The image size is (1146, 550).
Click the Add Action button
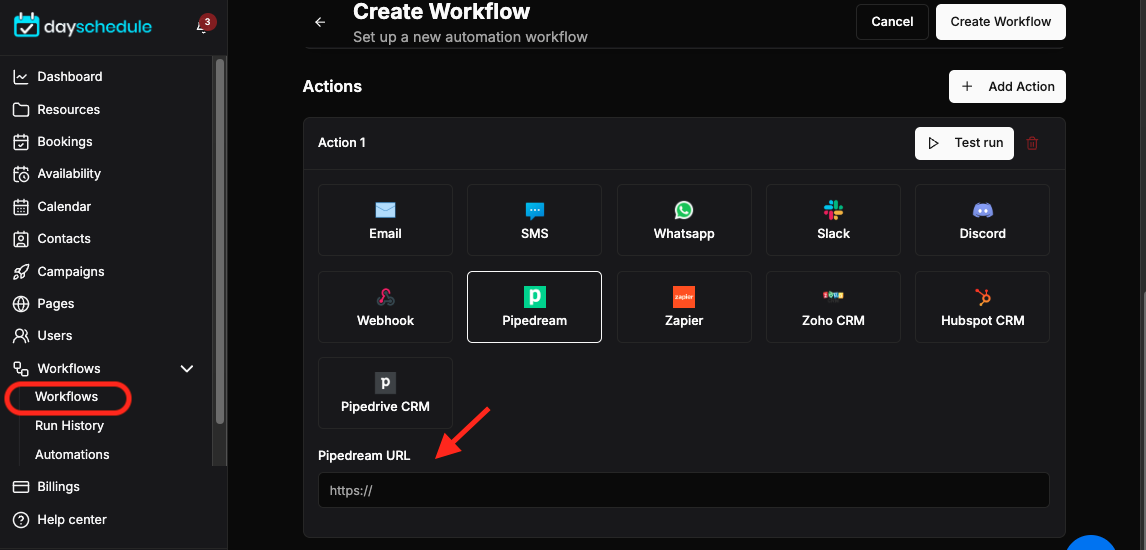coord(1007,86)
